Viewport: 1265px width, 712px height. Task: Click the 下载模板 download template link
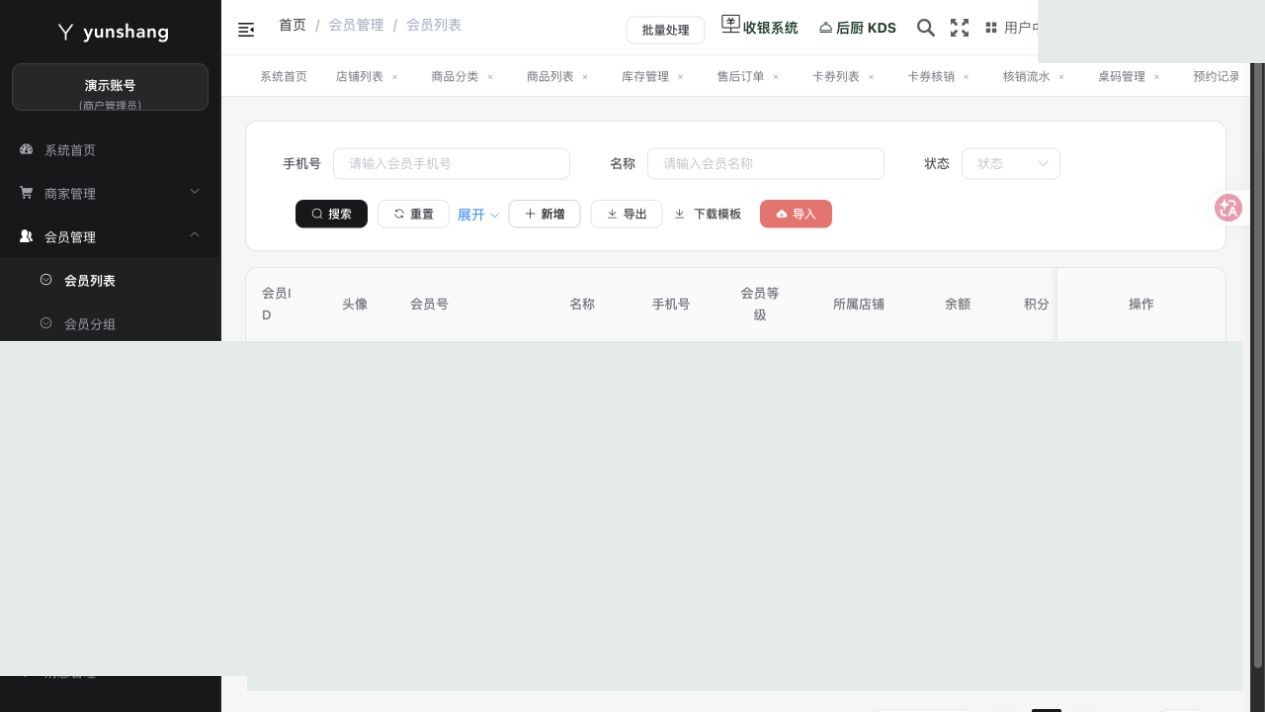click(x=708, y=214)
